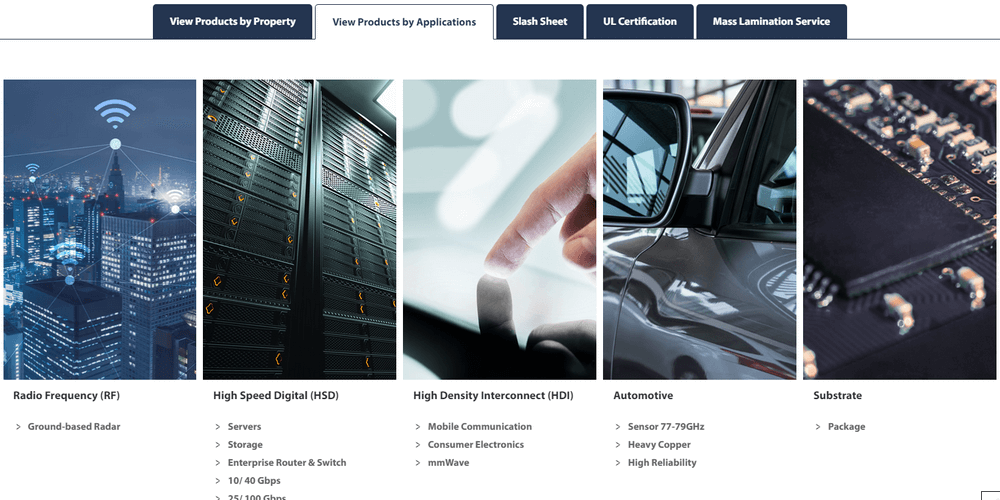Click the chevron beside High Reliability
The image size is (1000, 500).
(618, 462)
